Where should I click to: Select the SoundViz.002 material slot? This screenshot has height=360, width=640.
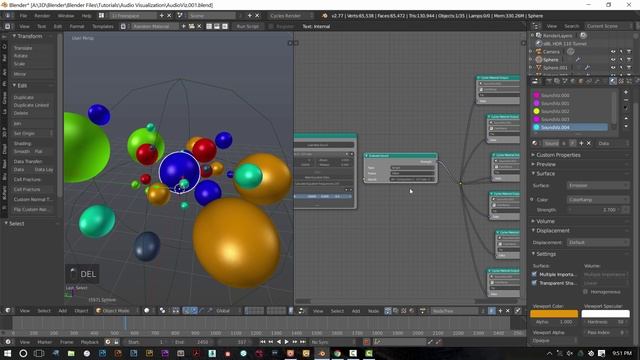point(570,111)
